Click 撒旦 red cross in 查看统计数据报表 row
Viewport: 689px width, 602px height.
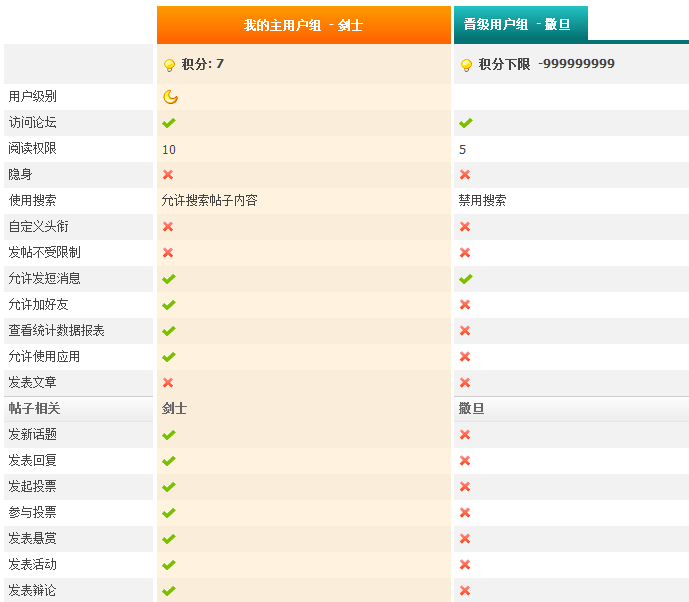tap(465, 331)
